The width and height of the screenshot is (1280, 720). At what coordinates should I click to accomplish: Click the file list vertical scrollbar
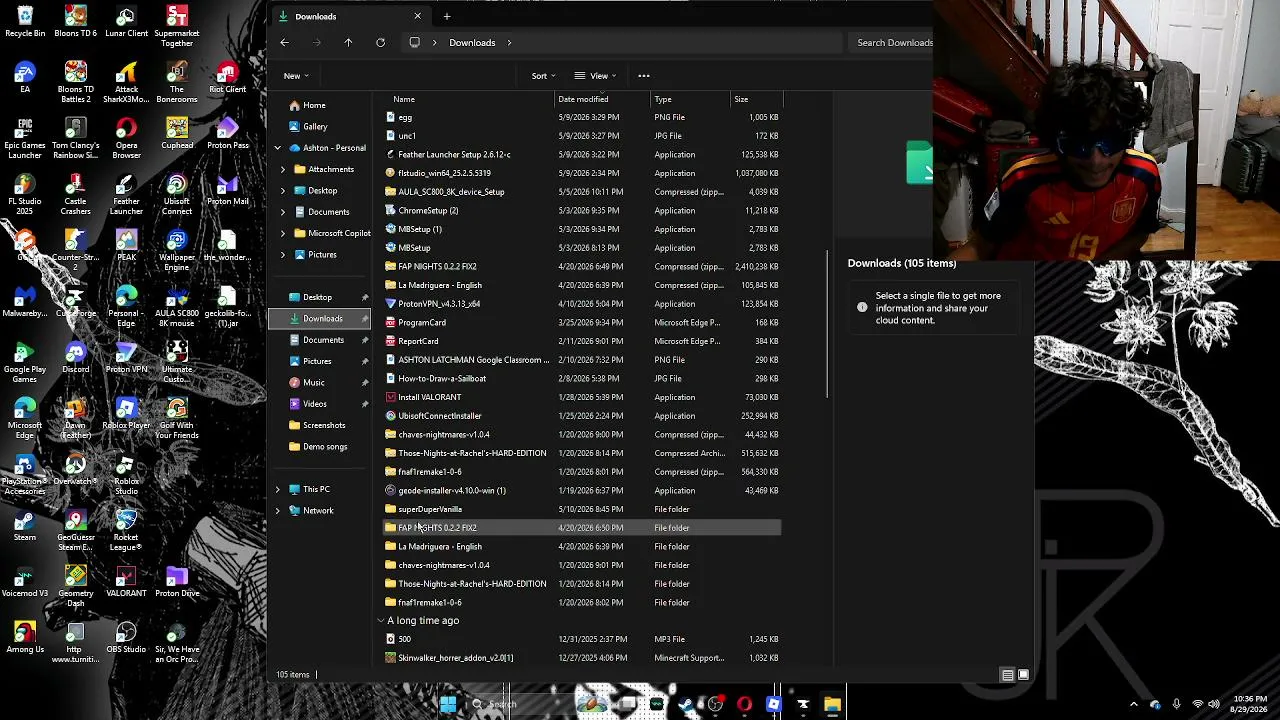(828, 325)
